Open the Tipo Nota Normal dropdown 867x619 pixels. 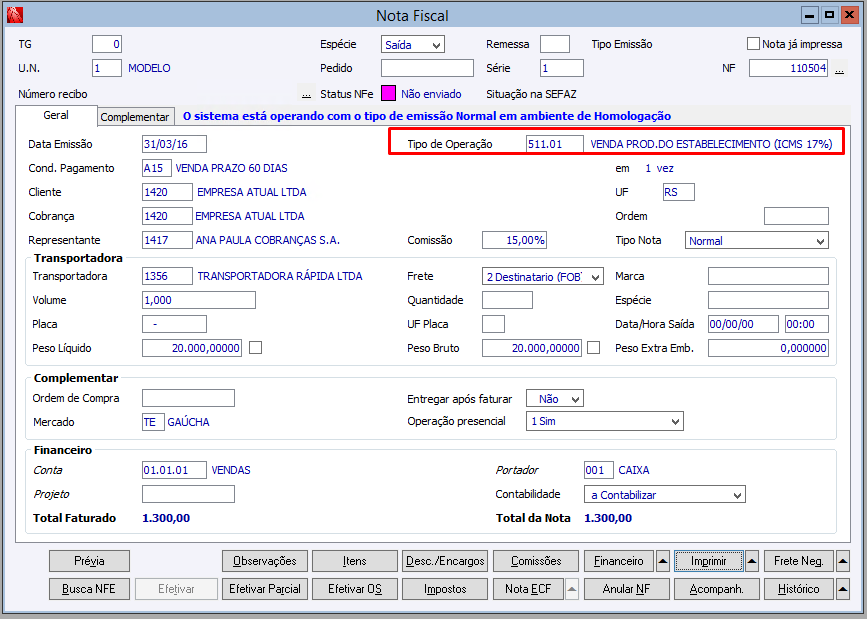[756, 241]
